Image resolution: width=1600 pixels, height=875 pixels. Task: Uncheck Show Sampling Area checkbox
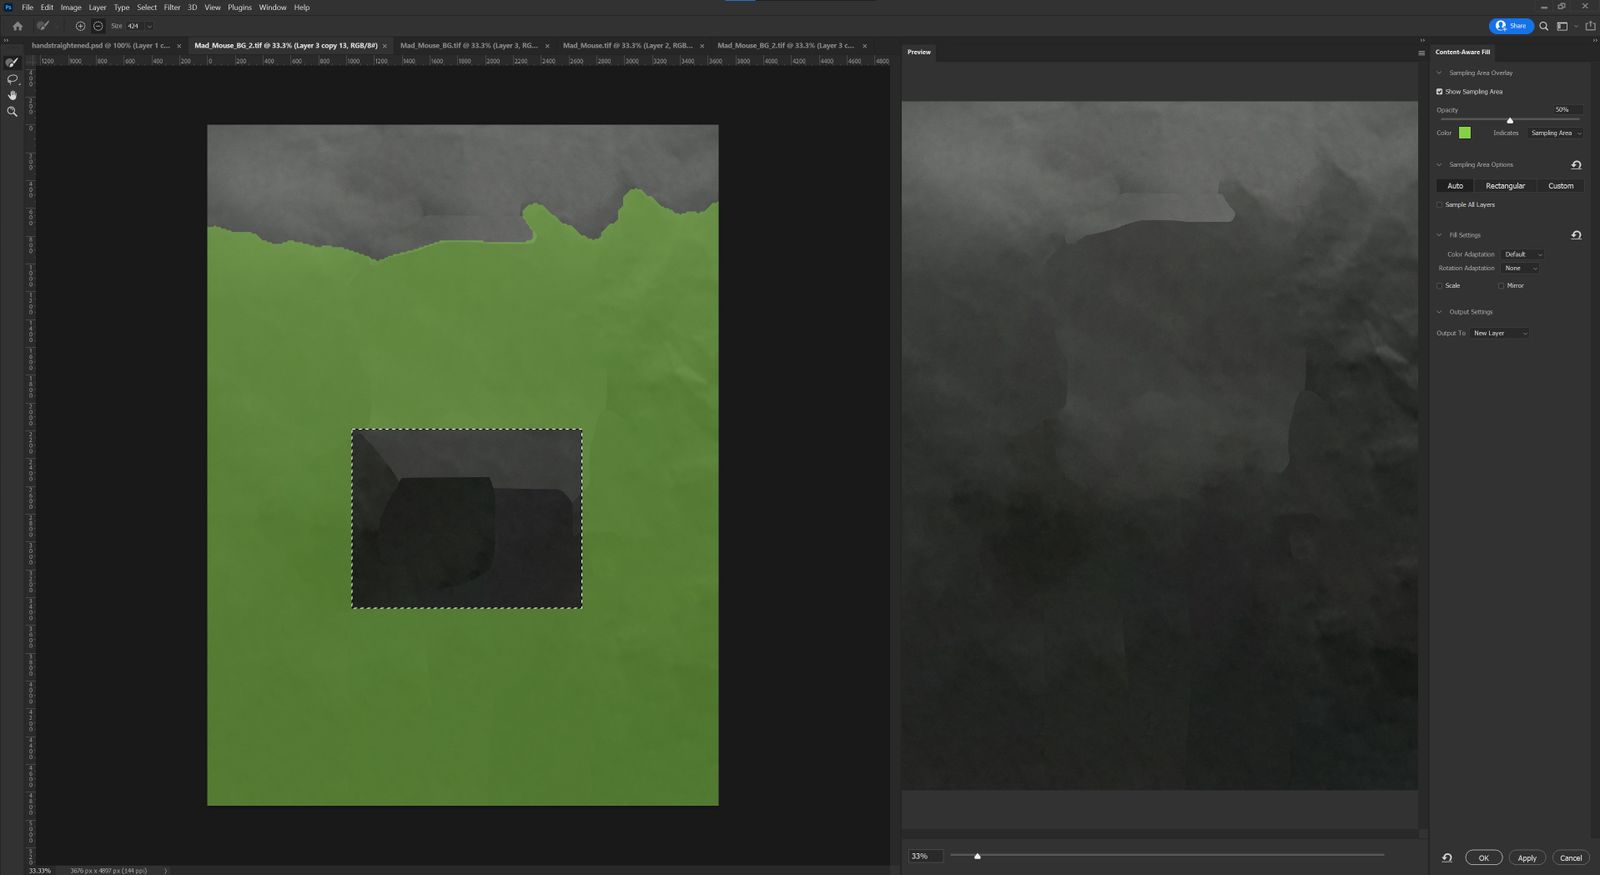point(1440,92)
